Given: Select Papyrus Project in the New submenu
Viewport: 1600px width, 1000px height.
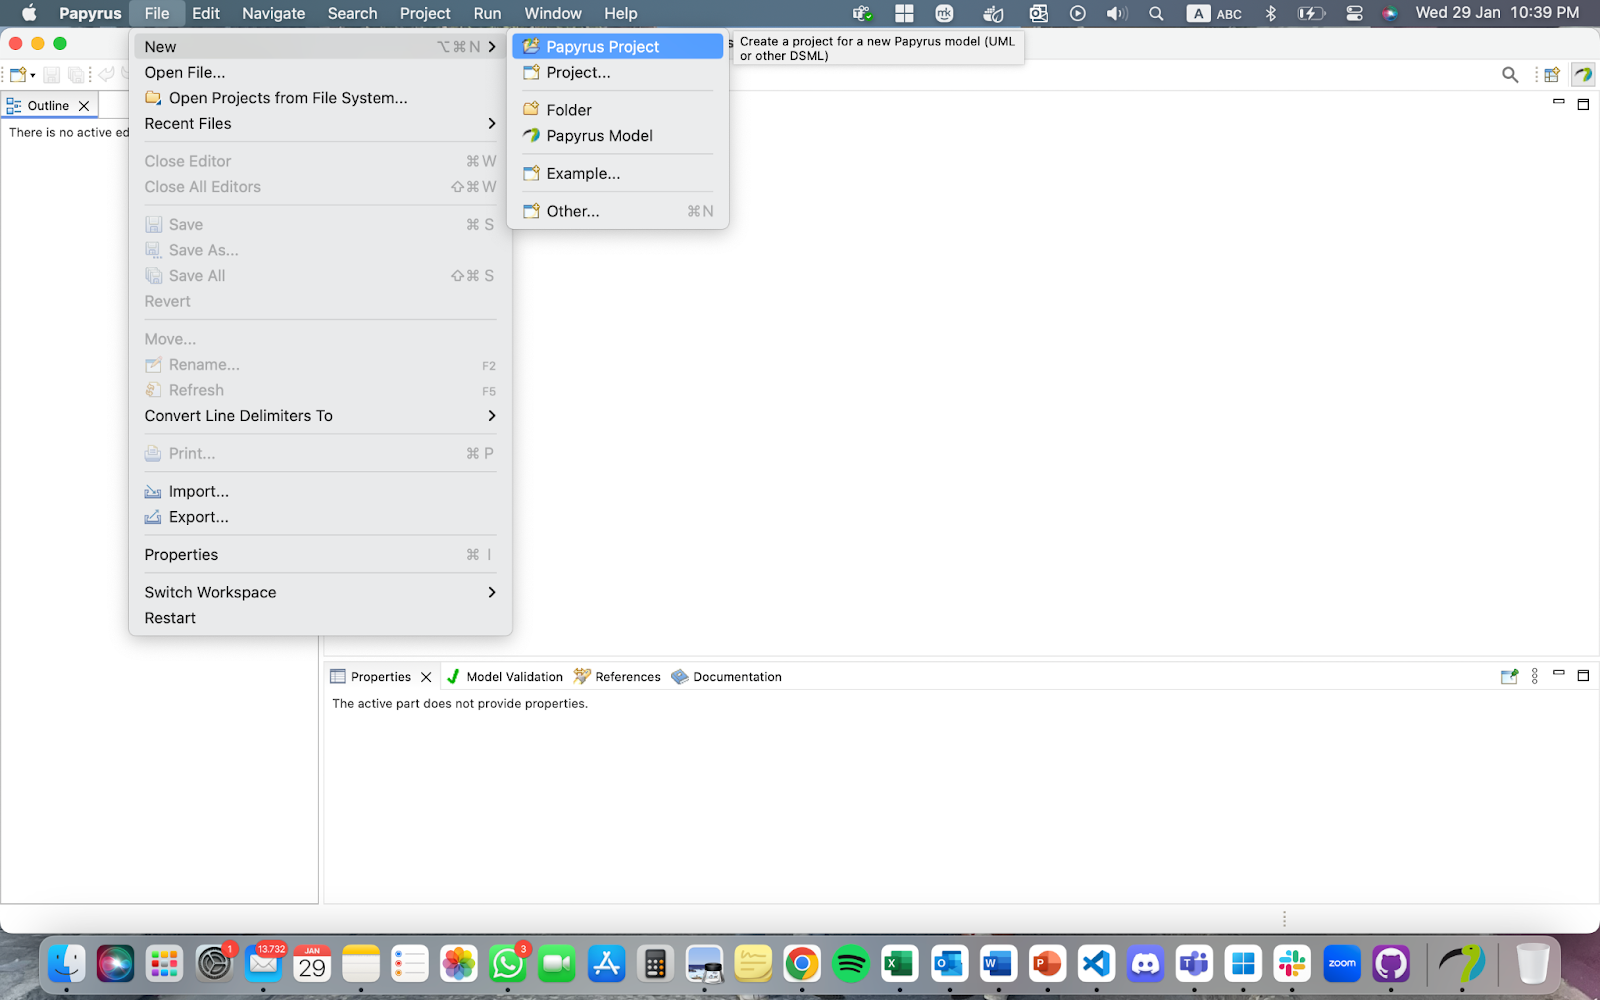Looking at the screenshot, I should point(602,47).
